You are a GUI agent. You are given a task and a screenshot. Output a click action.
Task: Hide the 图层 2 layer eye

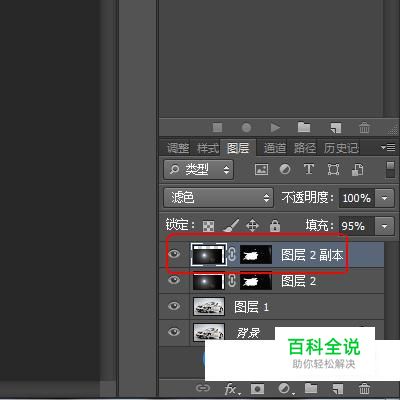174,280
